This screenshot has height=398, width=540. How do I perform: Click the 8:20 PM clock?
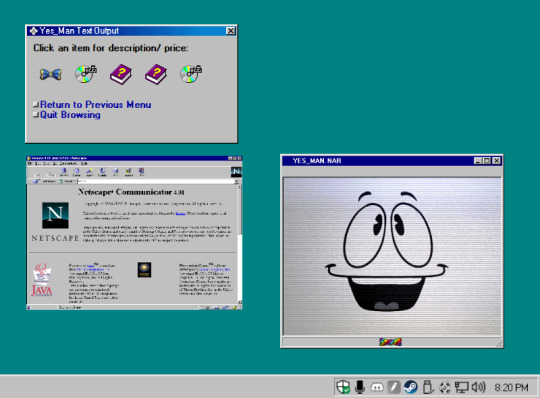511,388
